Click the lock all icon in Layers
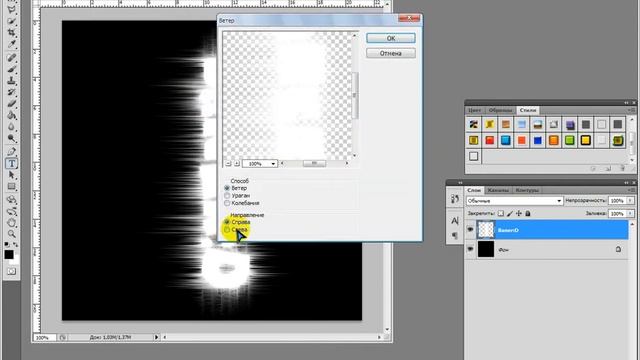 click(528, 213)
